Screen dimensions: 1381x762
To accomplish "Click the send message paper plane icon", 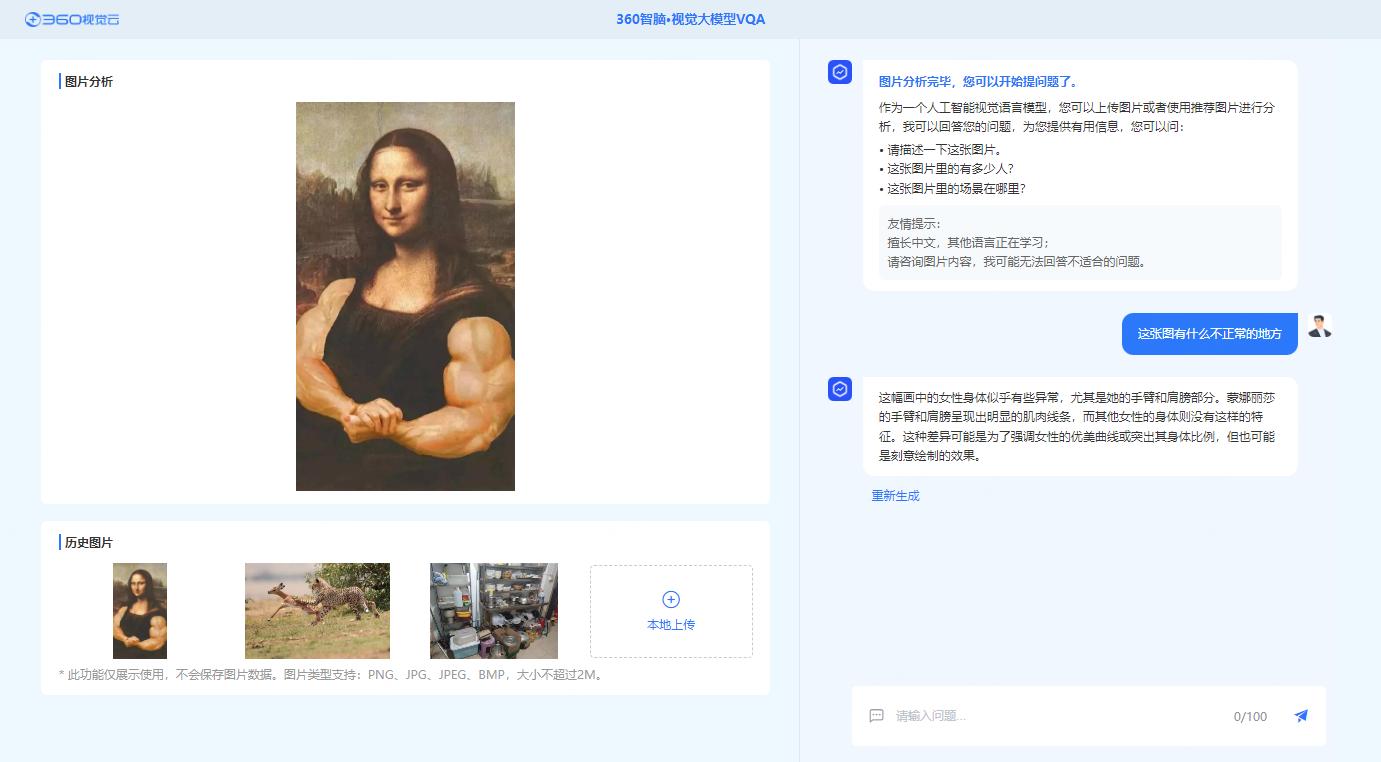I will [x=1300, y=716].
